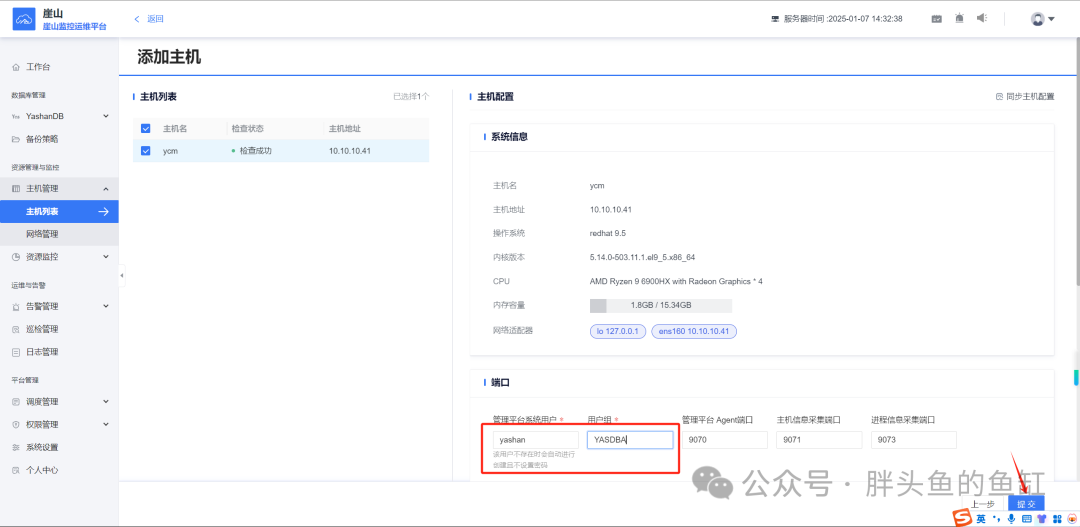
Task: Click the 主机地址 column header
Action: coord(345,129)
